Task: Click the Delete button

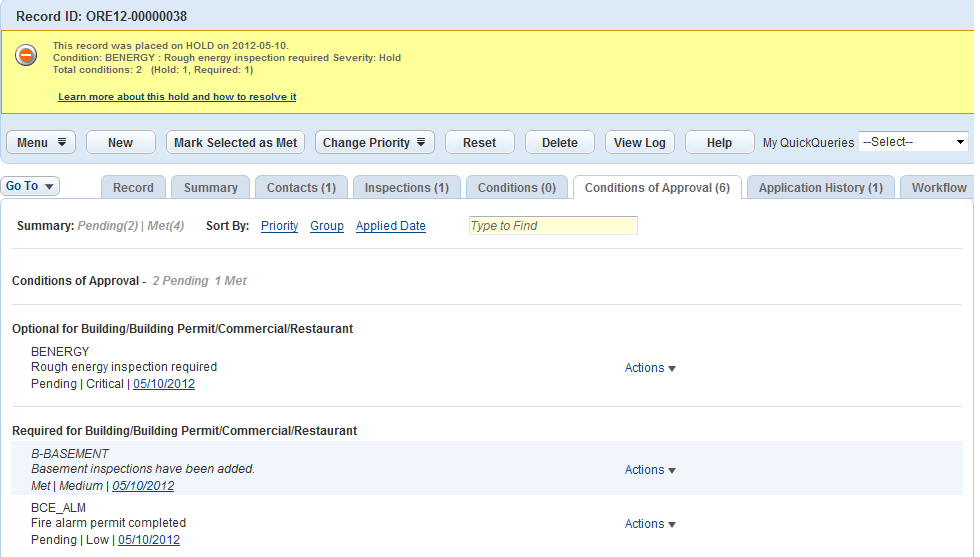Action: [559, 143]
